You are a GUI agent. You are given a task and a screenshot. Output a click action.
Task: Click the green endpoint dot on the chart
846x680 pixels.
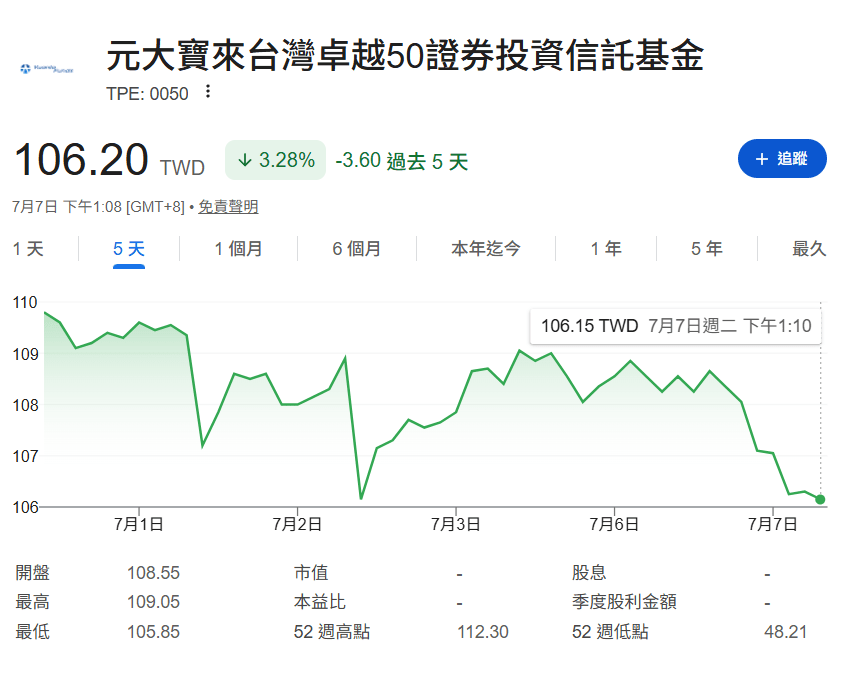coord(820,499)
